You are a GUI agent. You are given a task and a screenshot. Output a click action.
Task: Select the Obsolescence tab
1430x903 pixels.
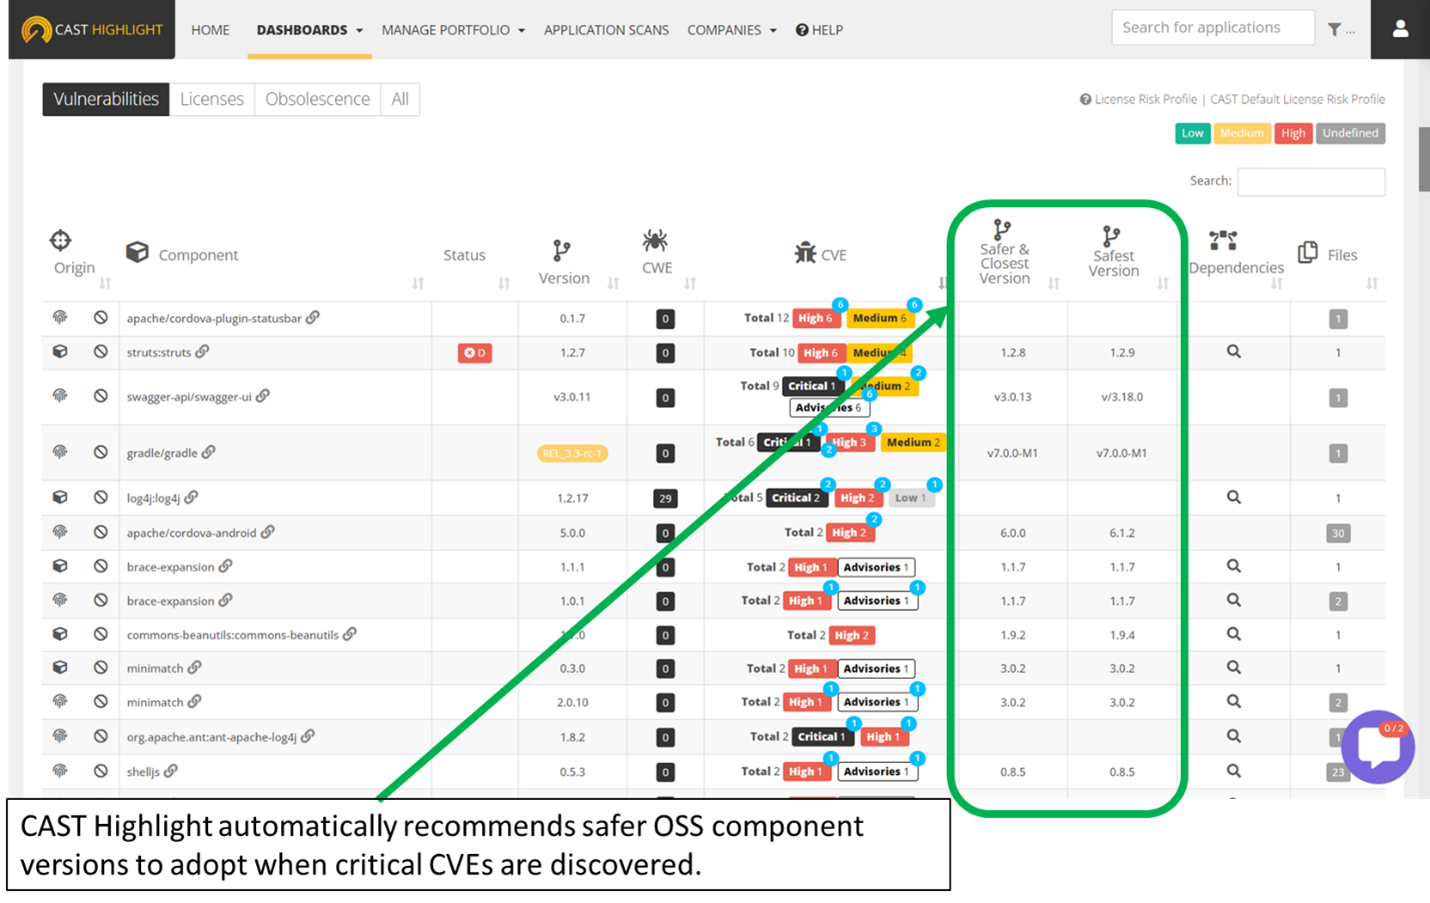(x=317, y=98)
